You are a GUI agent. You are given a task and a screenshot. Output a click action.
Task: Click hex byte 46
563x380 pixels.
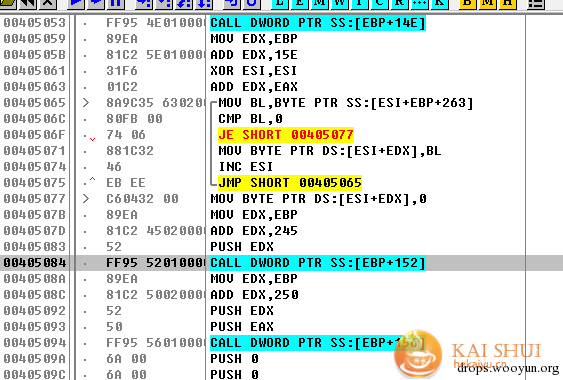114,167
